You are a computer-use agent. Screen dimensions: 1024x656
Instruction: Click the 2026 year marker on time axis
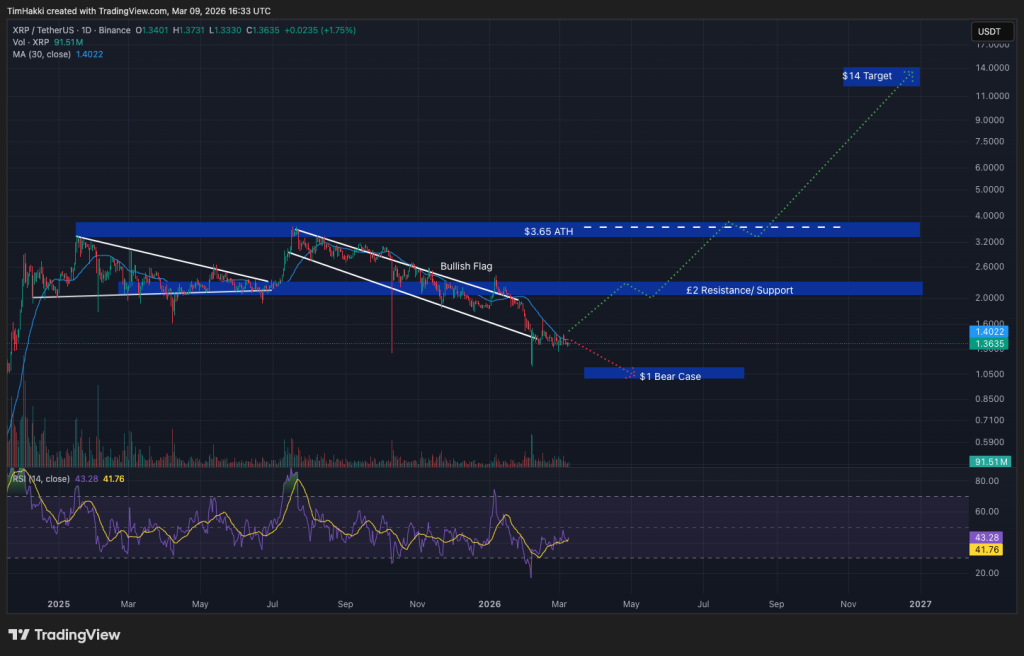[x=490, y=604]
